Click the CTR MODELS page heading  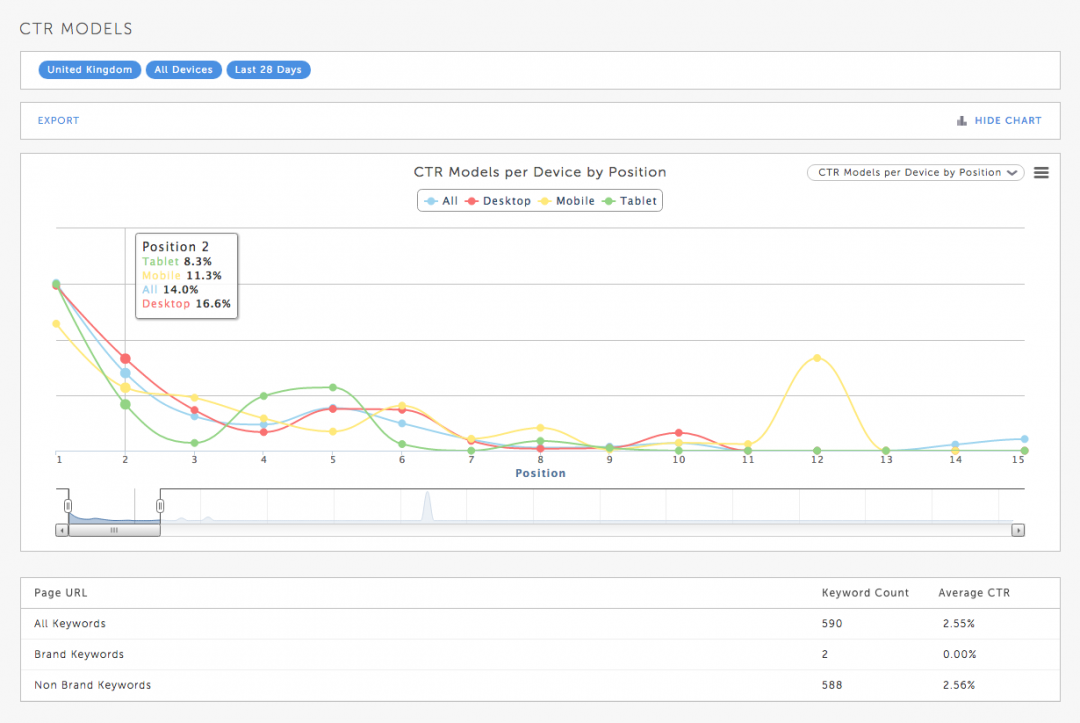(x=76, y=29)
